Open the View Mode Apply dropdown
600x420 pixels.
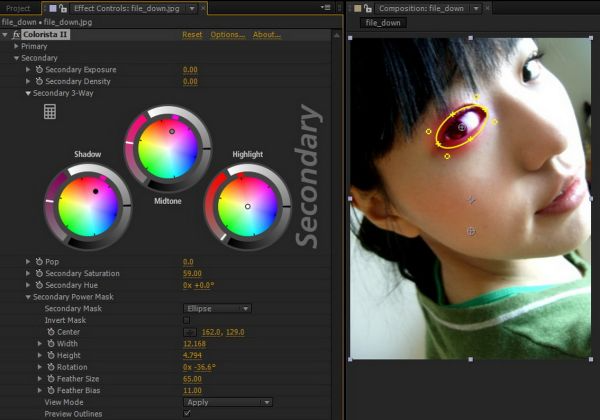point(228,402)
